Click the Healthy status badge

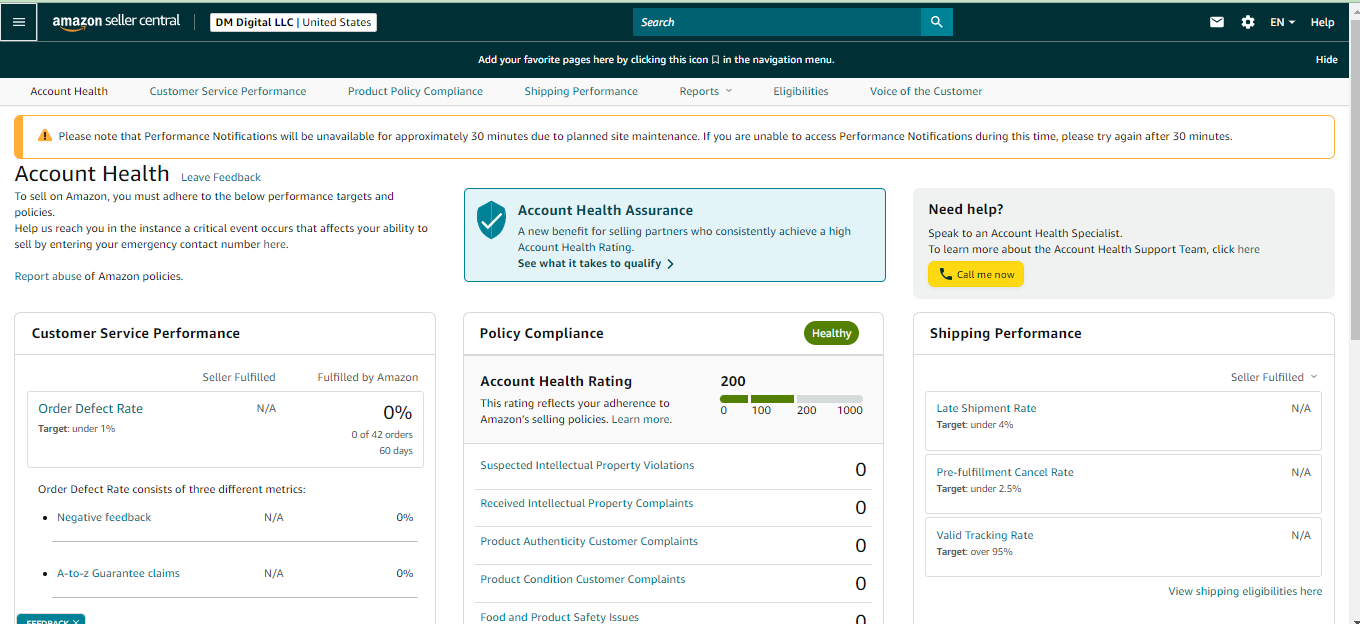tap(831, 333)
